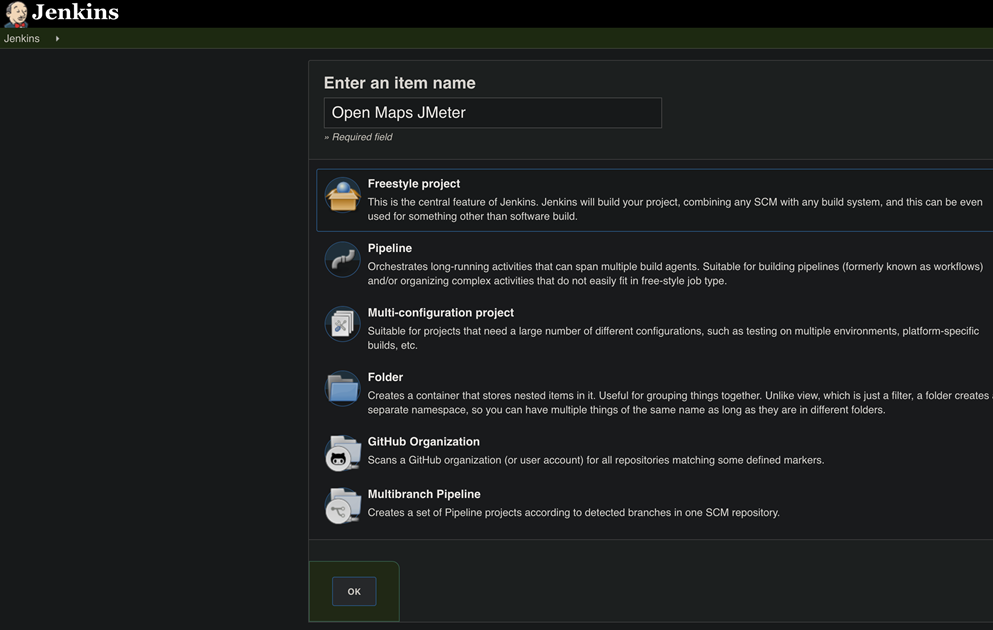
Task: Choose the Folder item type title
Action: click(x=385, y=377)
